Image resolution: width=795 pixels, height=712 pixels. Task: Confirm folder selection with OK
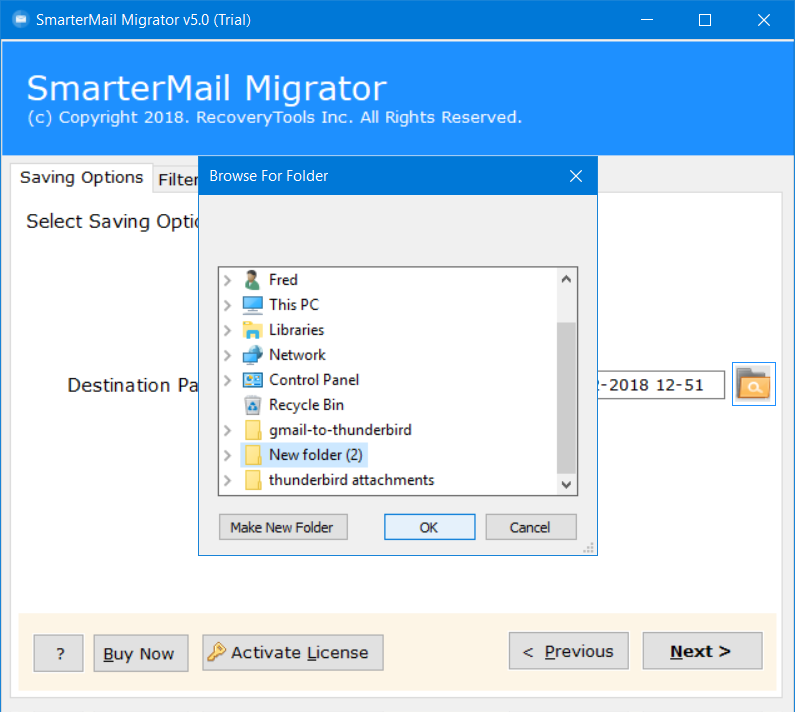pos(429,527)
